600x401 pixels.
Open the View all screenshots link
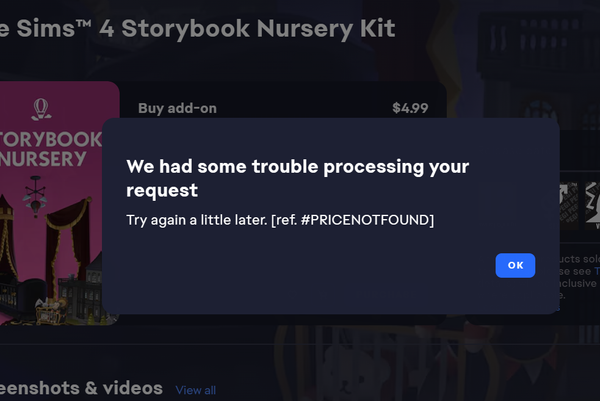coord(195,390)
